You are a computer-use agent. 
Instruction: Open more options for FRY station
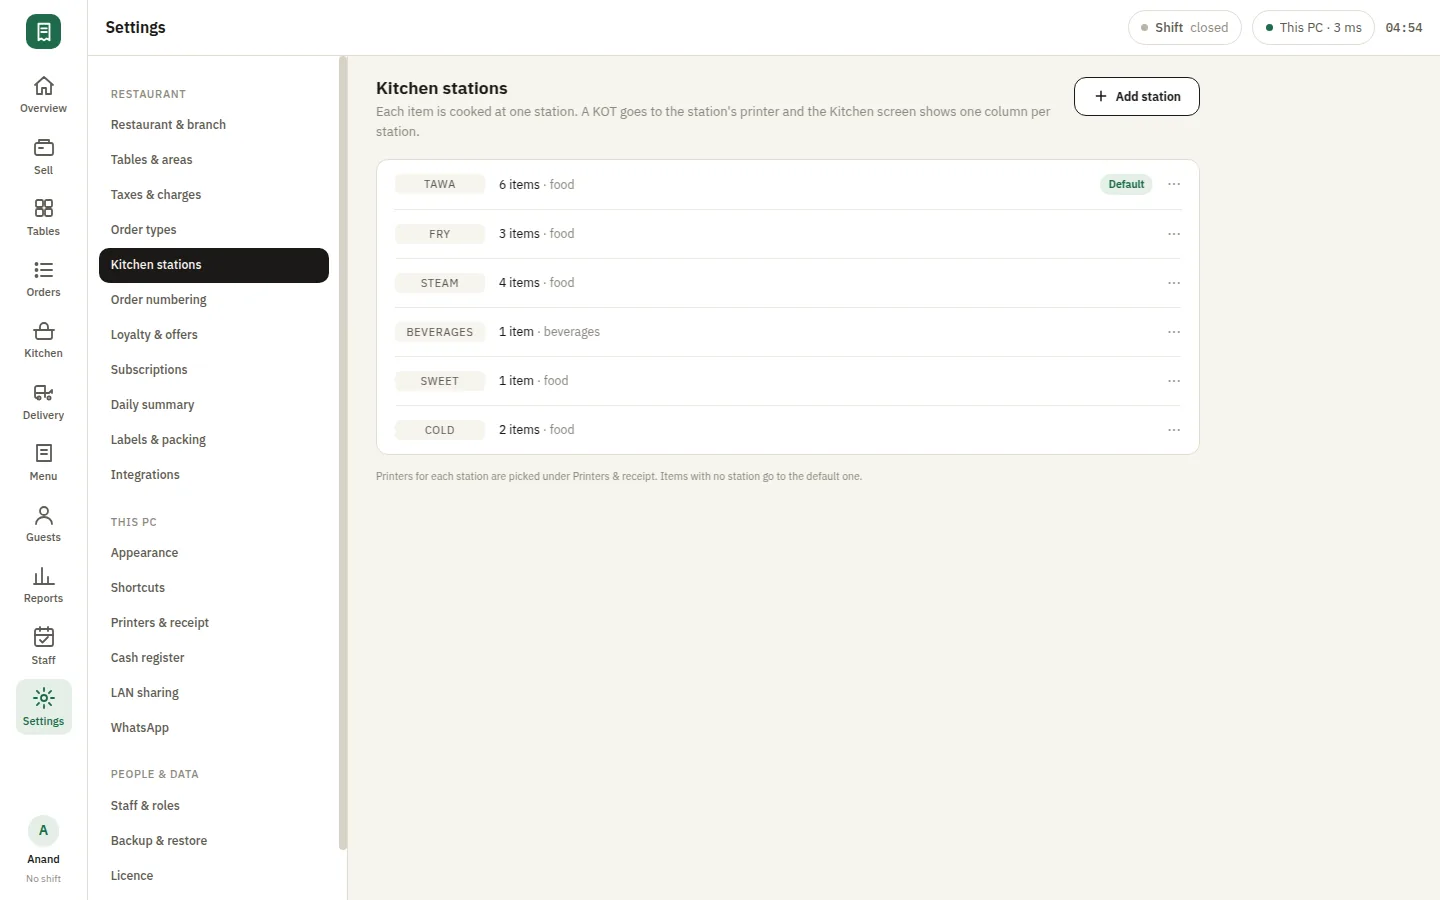point(1174,234)
